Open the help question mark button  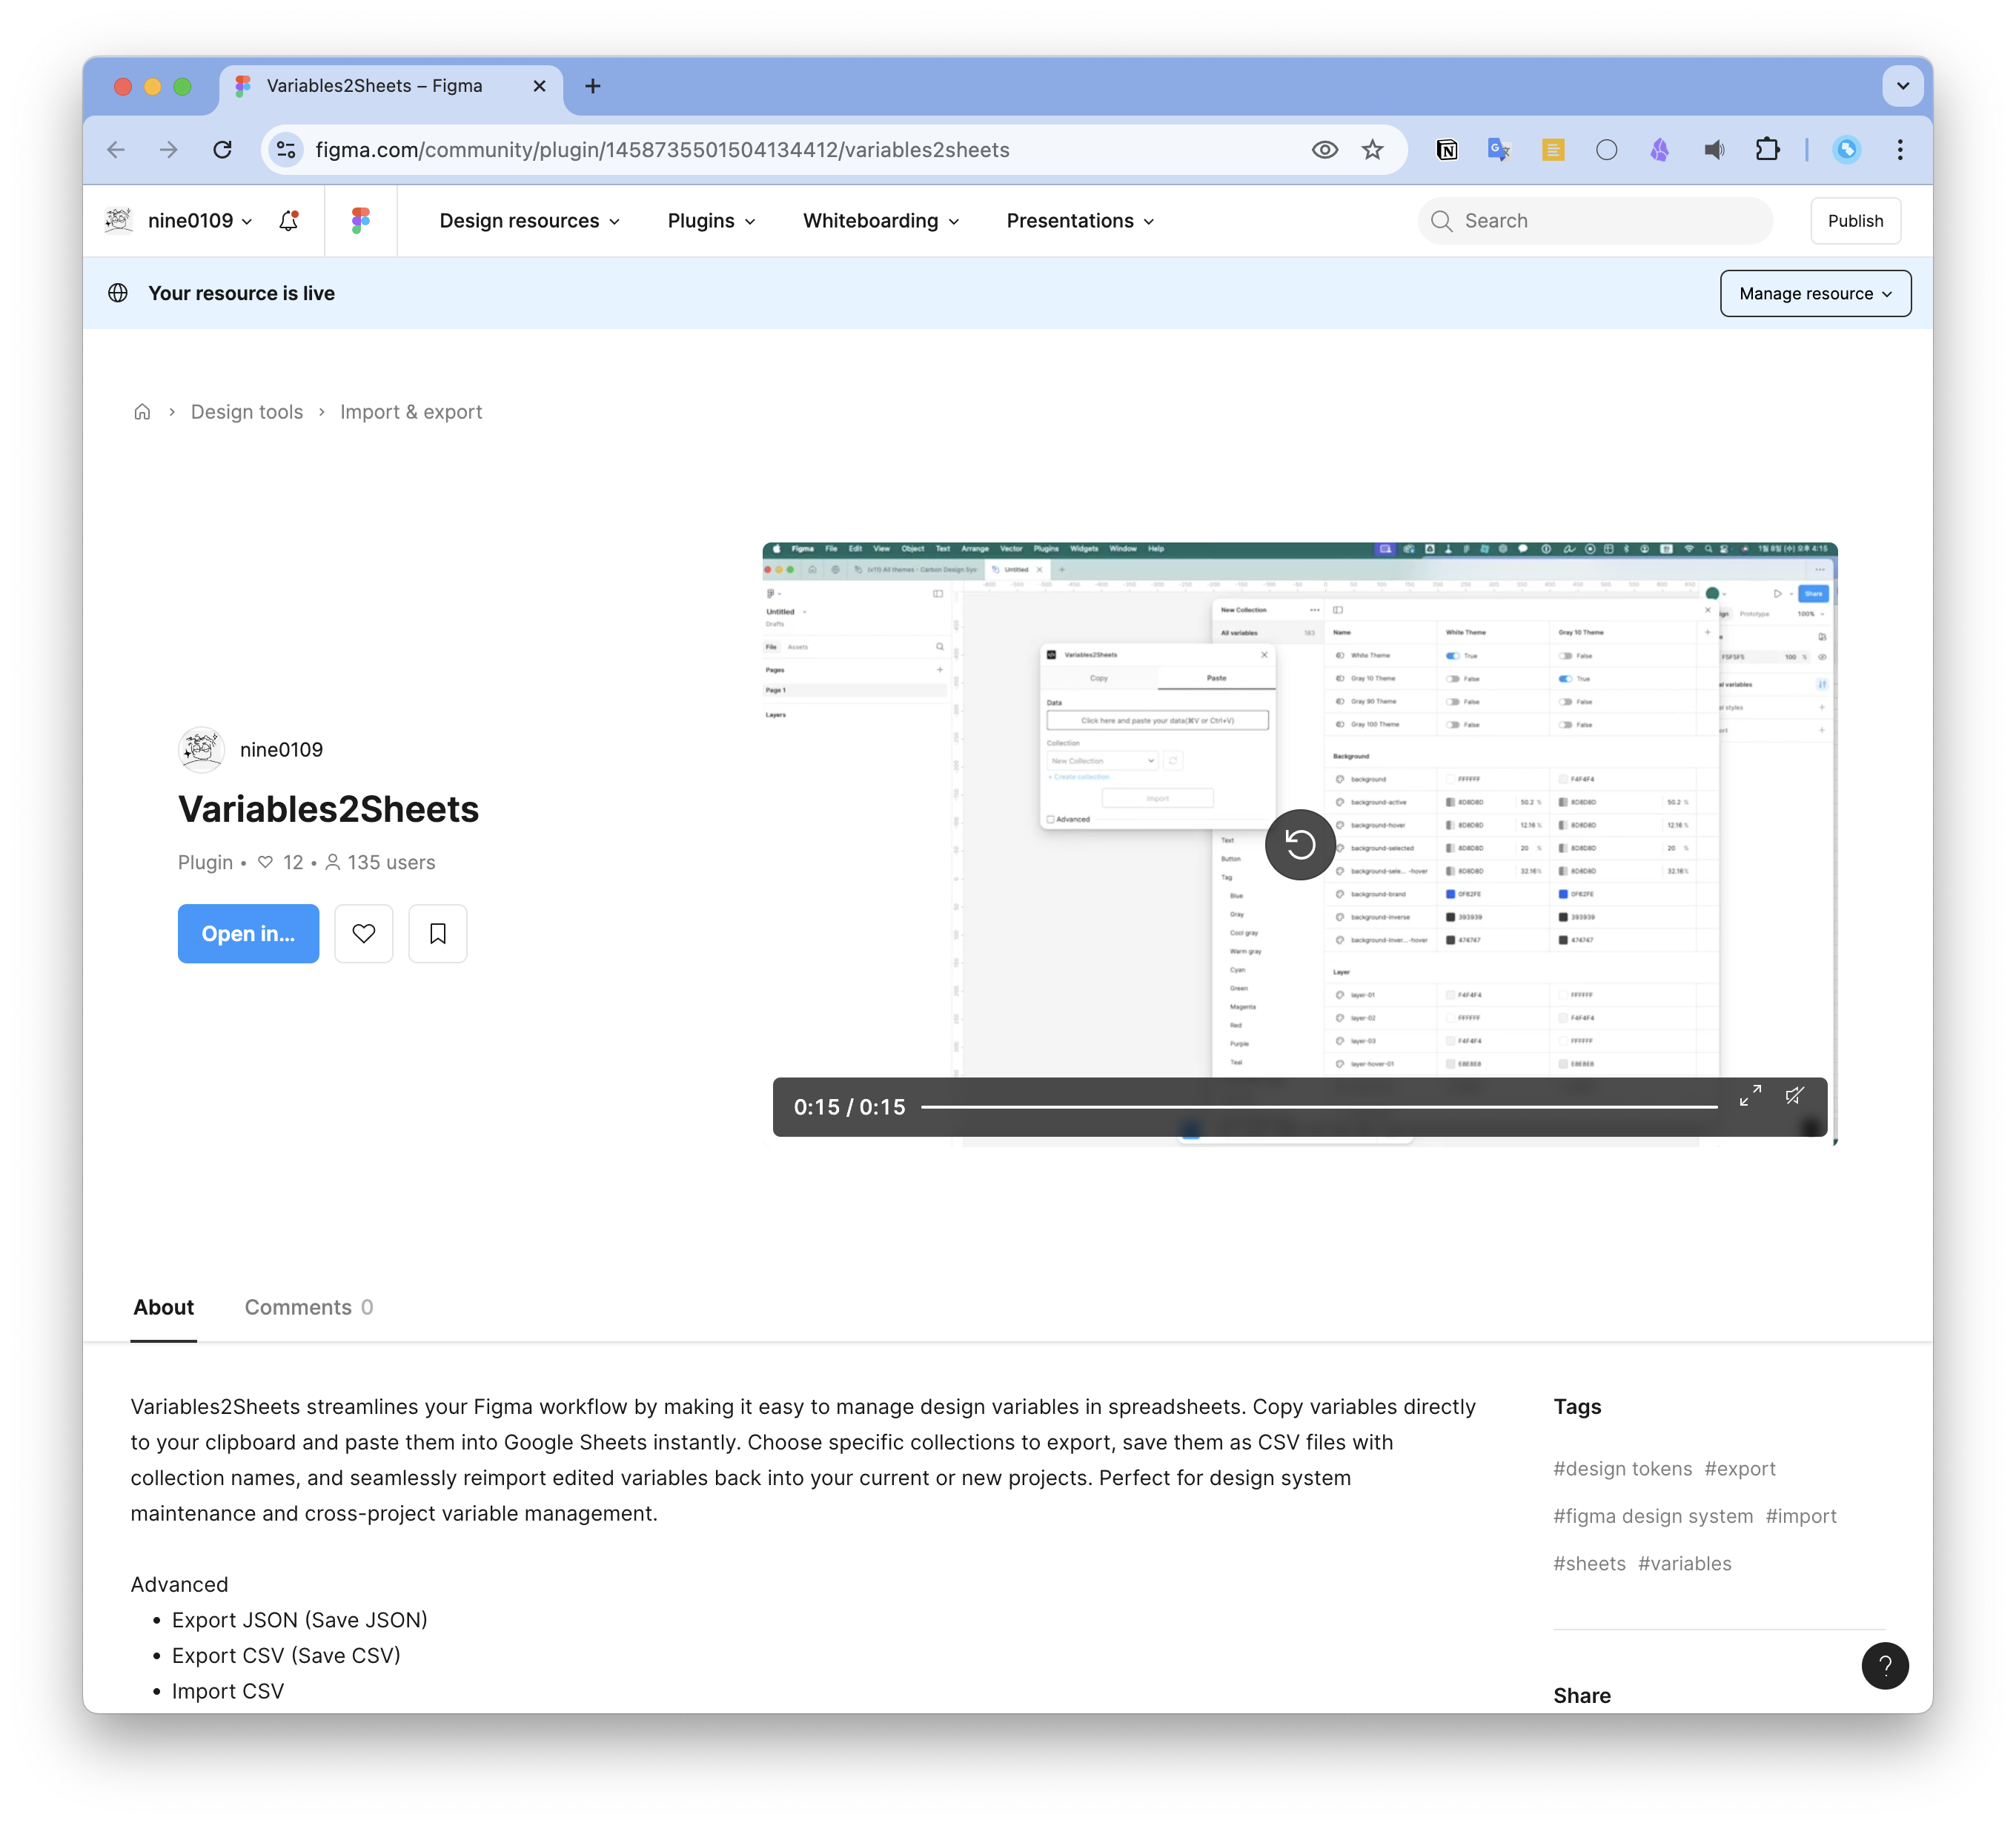(x=1885, y=1666)
